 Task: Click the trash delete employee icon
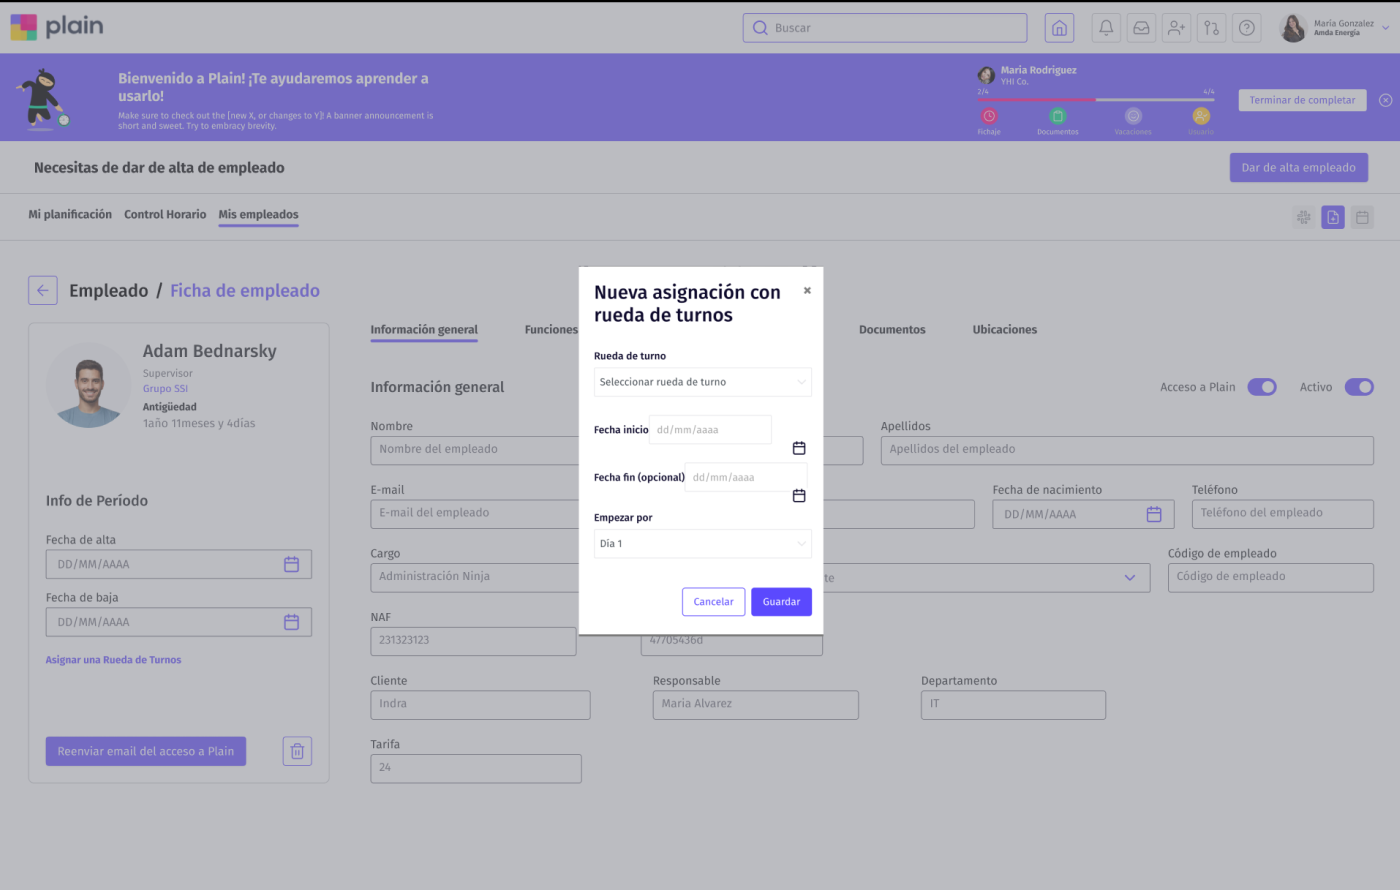coord(297,751)
